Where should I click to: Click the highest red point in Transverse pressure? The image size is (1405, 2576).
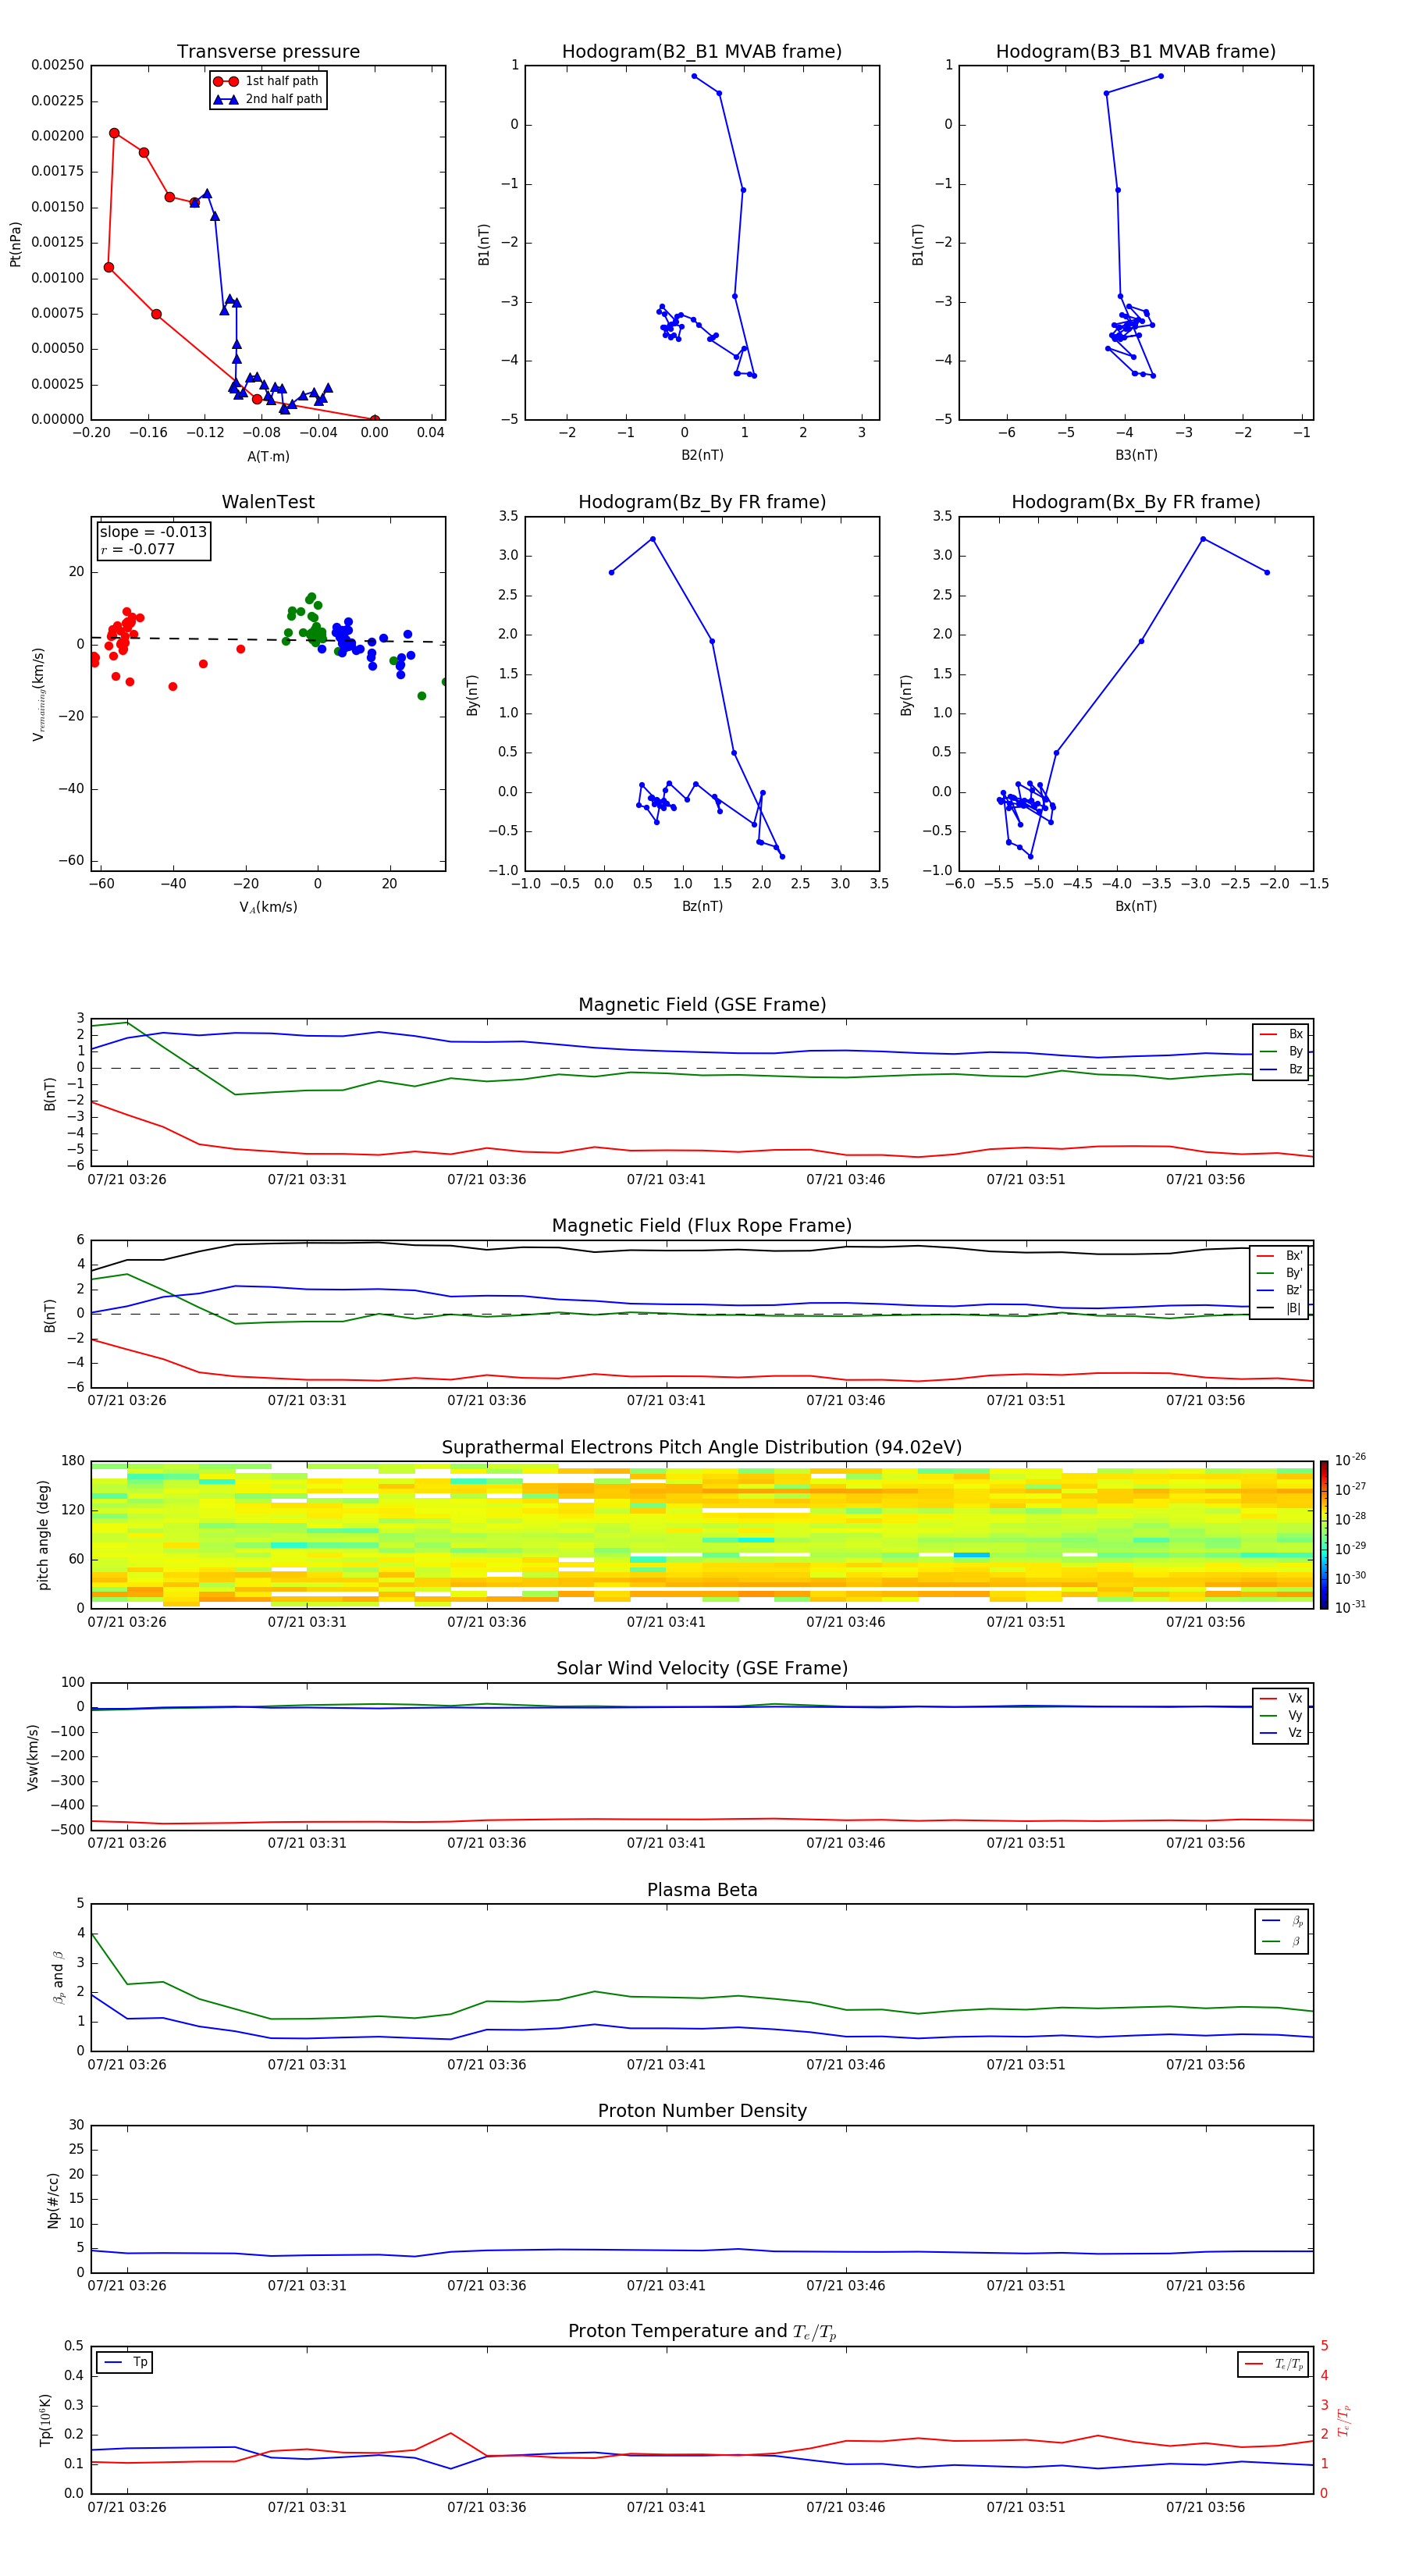point(114,133)
